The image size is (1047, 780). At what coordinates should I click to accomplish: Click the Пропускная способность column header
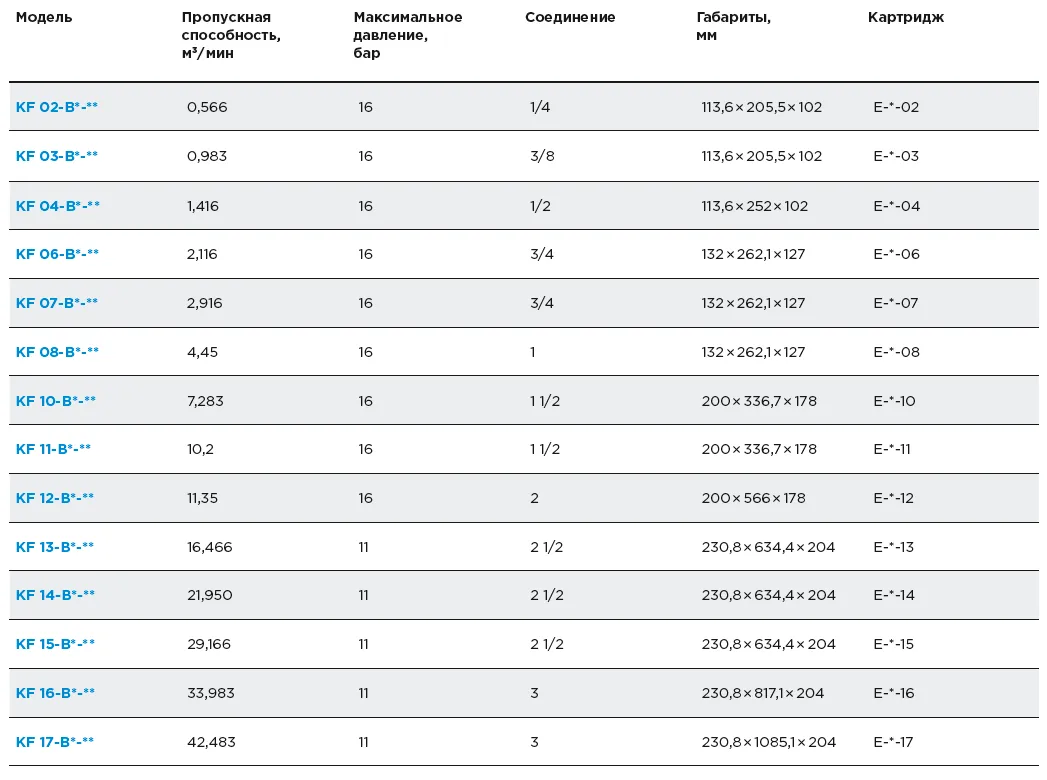[x=231, y=35]
